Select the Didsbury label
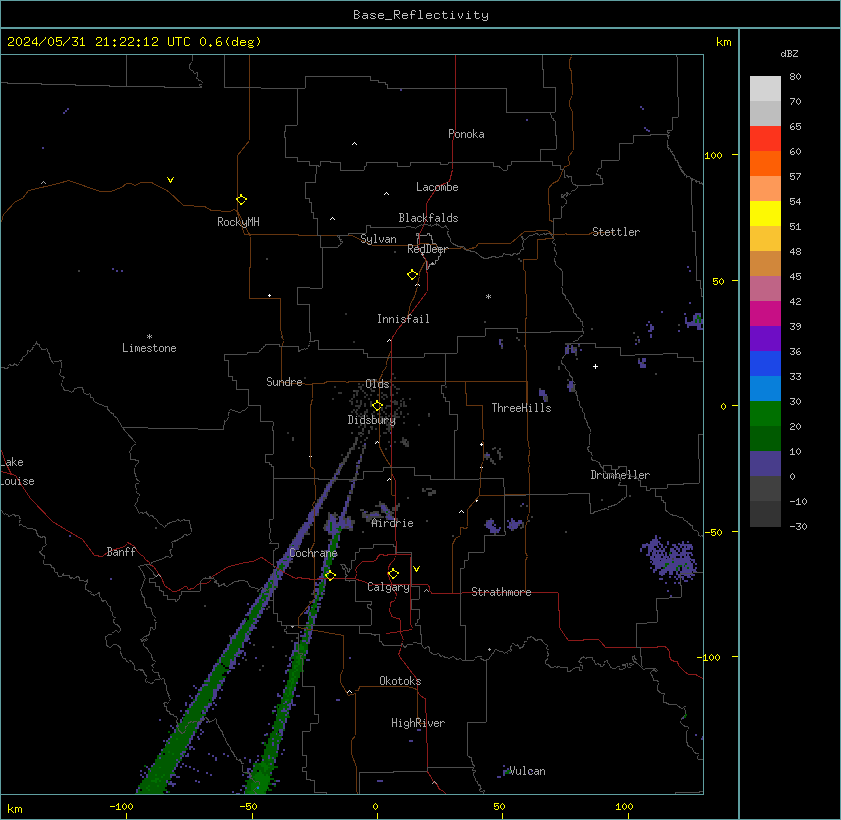Screen dimensions: 841x820 point(371,420)
